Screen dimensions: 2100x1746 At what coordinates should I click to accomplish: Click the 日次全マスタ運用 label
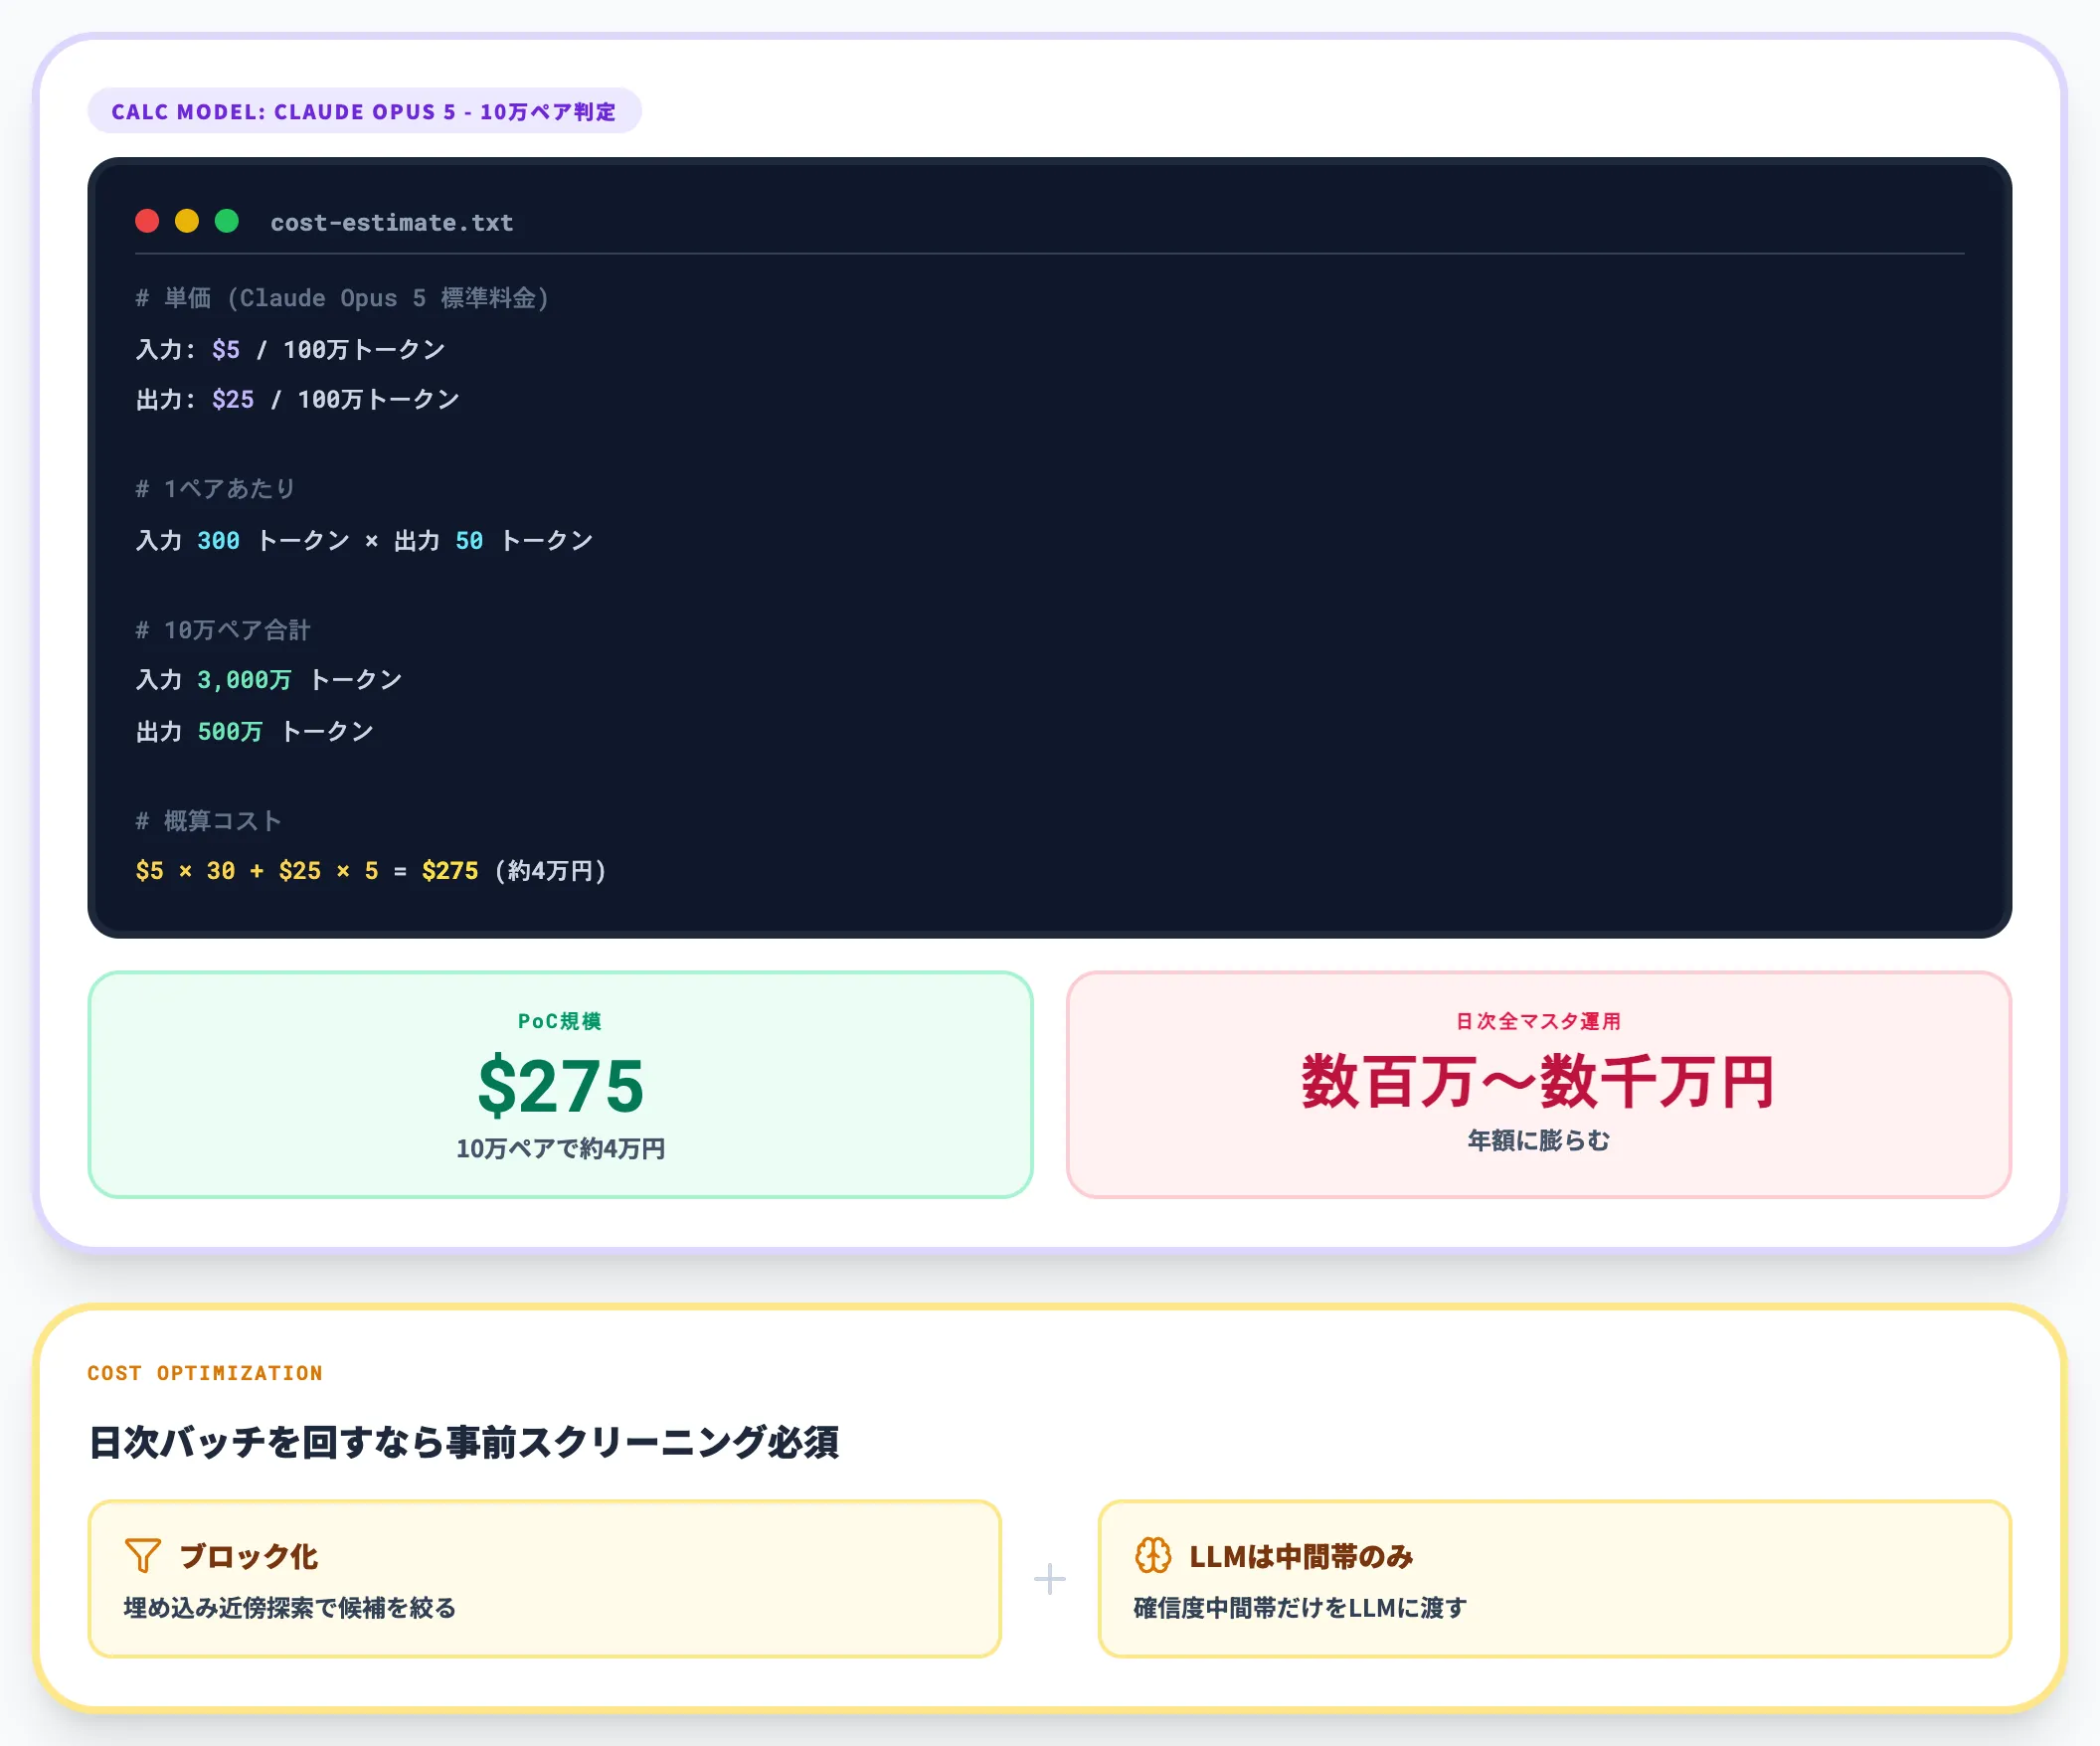(x=1538, y=1021)
